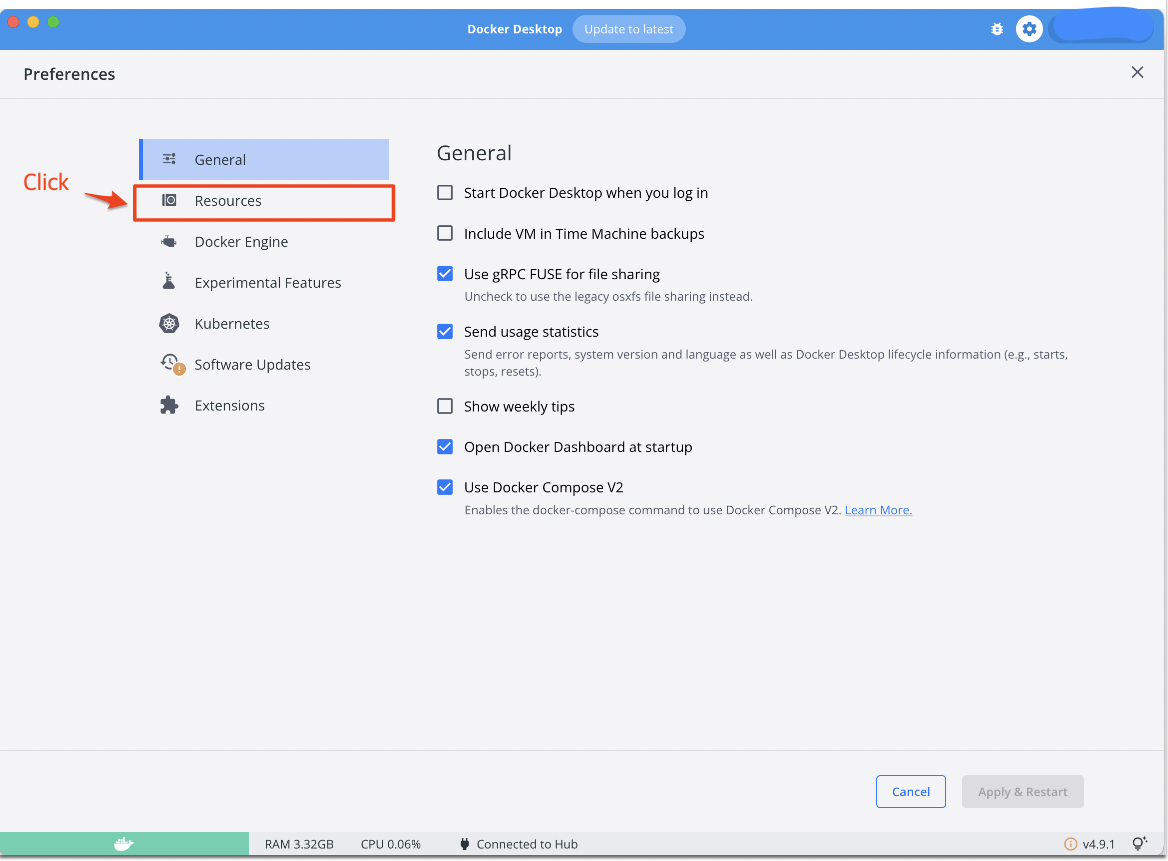
Task: Click the Software Updates clock icon
Action: (172, 364)
